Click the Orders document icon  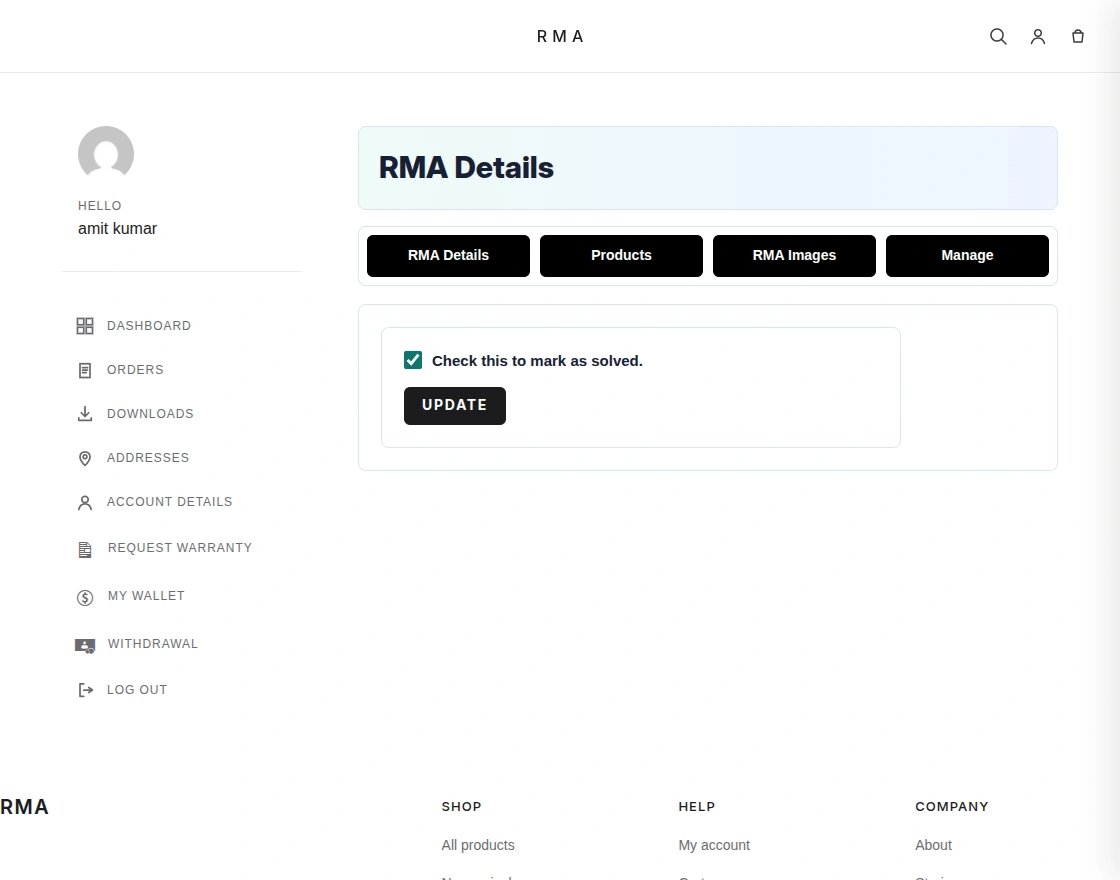(x=85, y=370)
